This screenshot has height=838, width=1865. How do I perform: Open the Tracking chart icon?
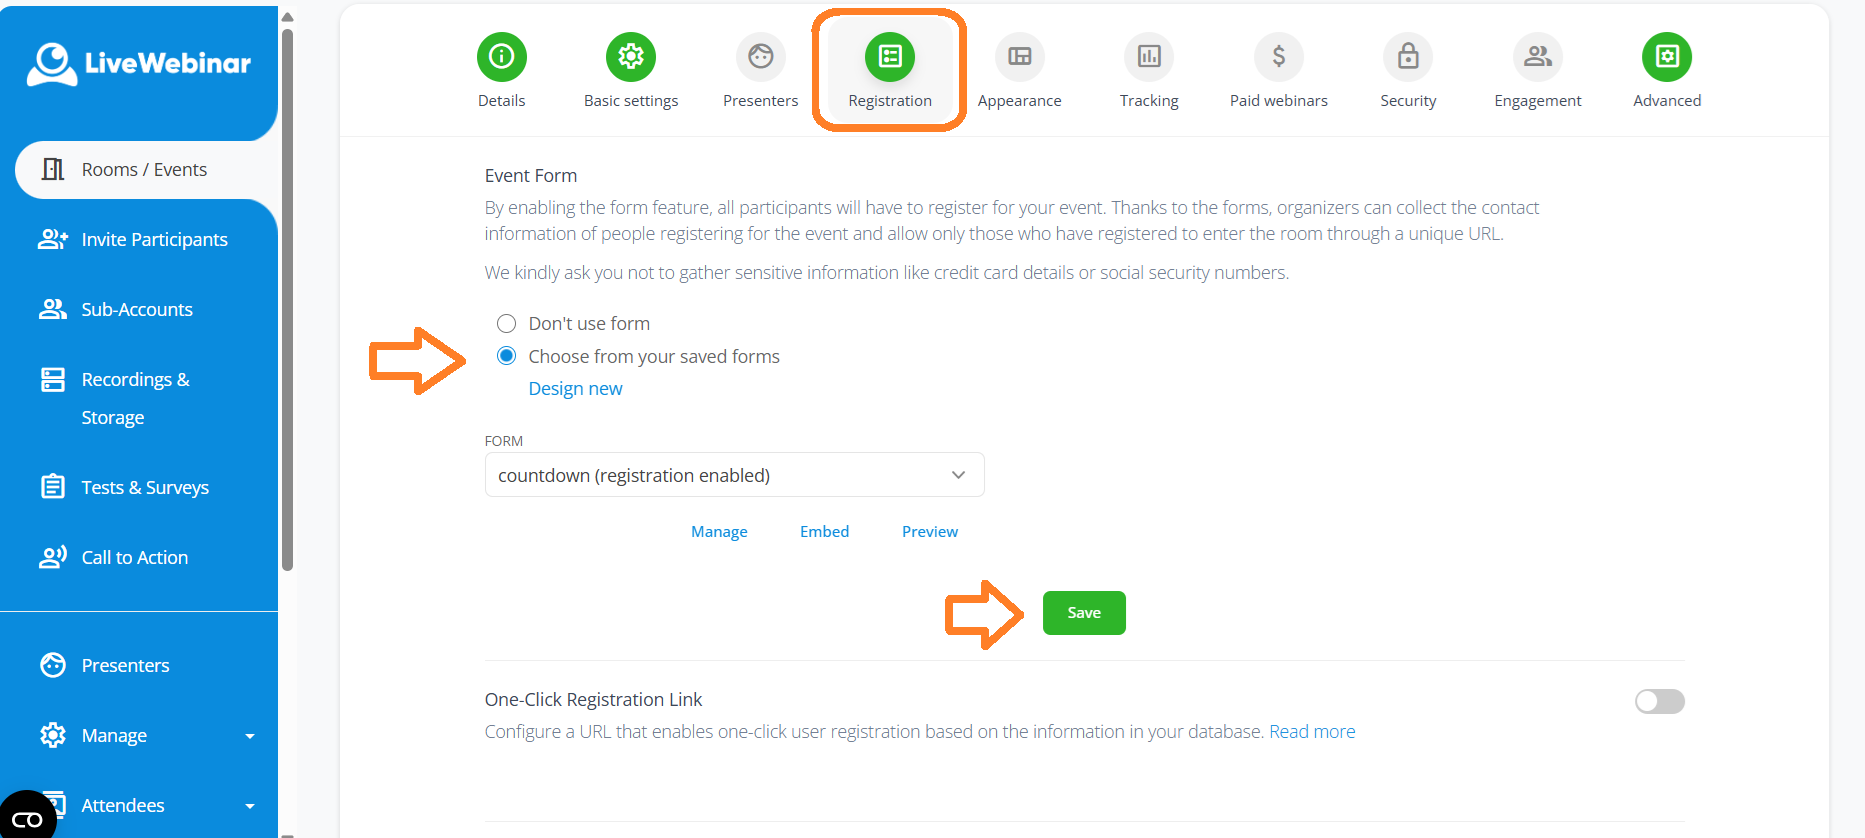1149,57
